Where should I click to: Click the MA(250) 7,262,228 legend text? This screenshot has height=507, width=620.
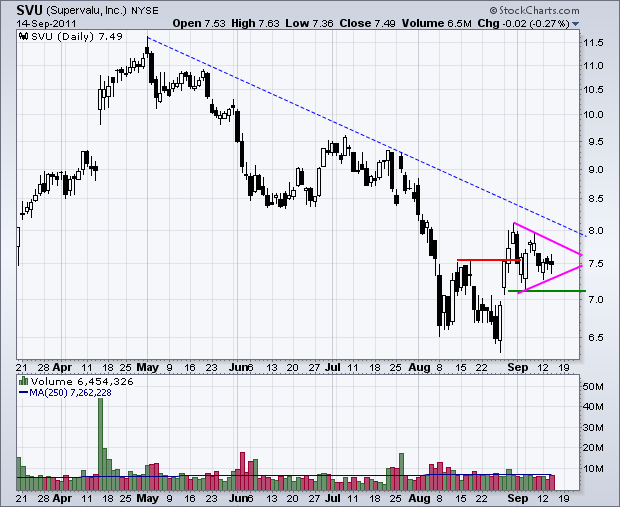pyautogui.click(x=70, y=393)
